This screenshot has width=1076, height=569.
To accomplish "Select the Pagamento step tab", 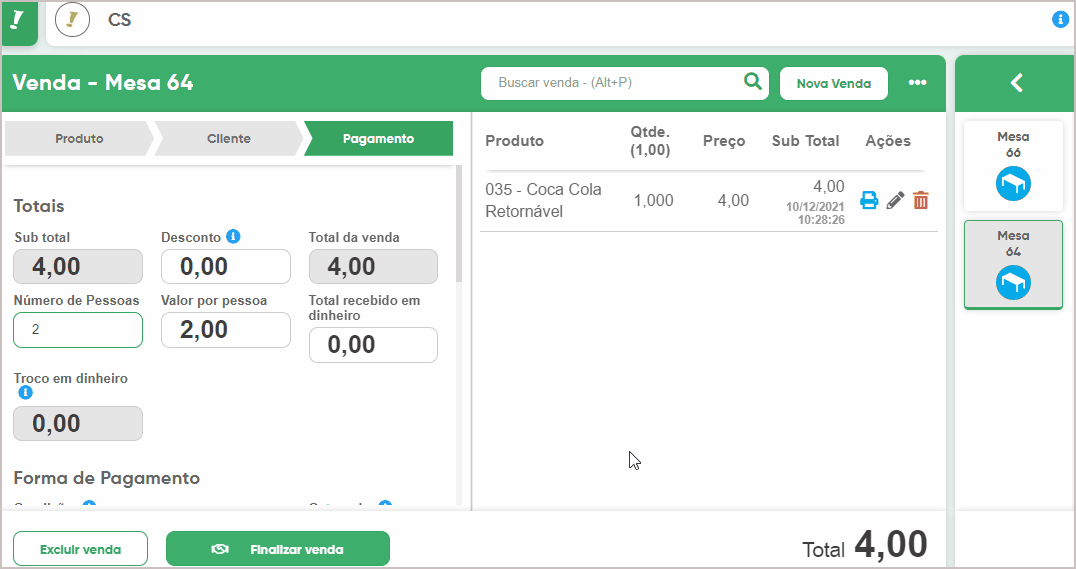I will pos(378,139).
